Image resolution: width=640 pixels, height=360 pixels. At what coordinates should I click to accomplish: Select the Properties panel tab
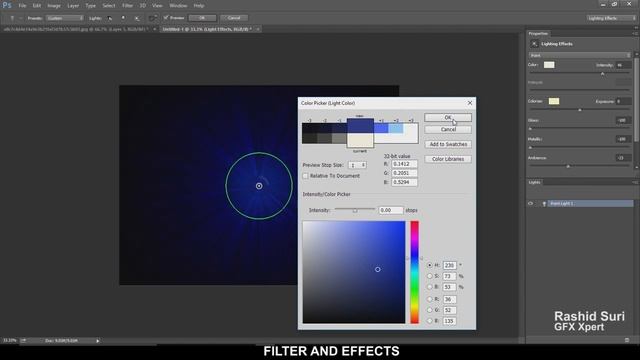coord(538,33)
